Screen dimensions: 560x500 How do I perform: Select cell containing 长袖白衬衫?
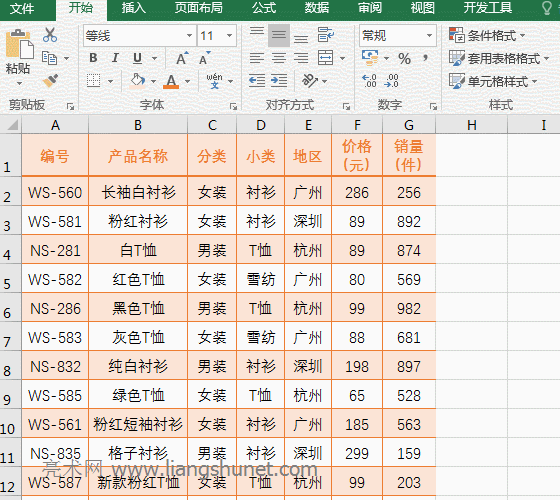click(138, 192)
